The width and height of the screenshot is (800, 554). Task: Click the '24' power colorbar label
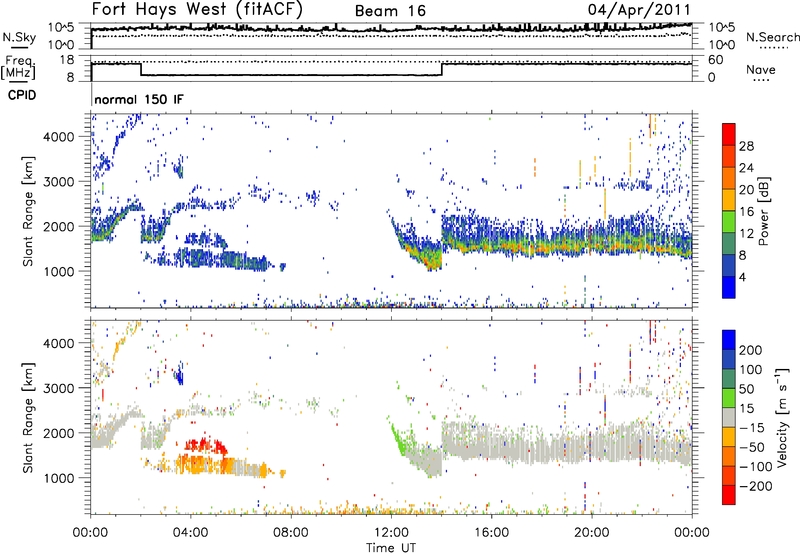point(746,168)
